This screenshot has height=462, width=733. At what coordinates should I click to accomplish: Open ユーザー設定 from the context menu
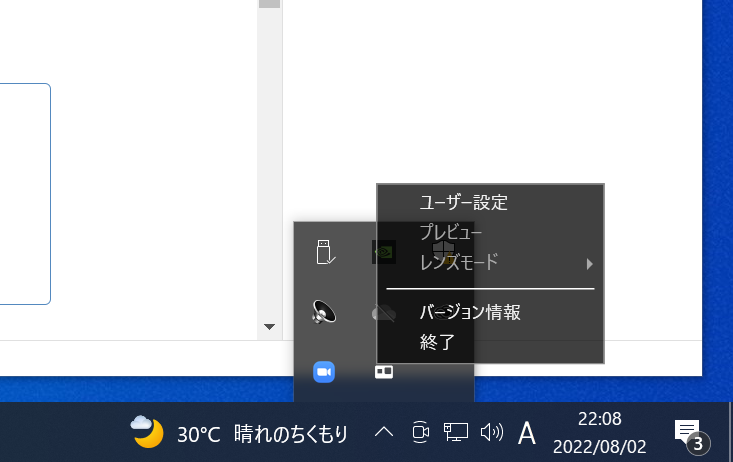[490, 202]
